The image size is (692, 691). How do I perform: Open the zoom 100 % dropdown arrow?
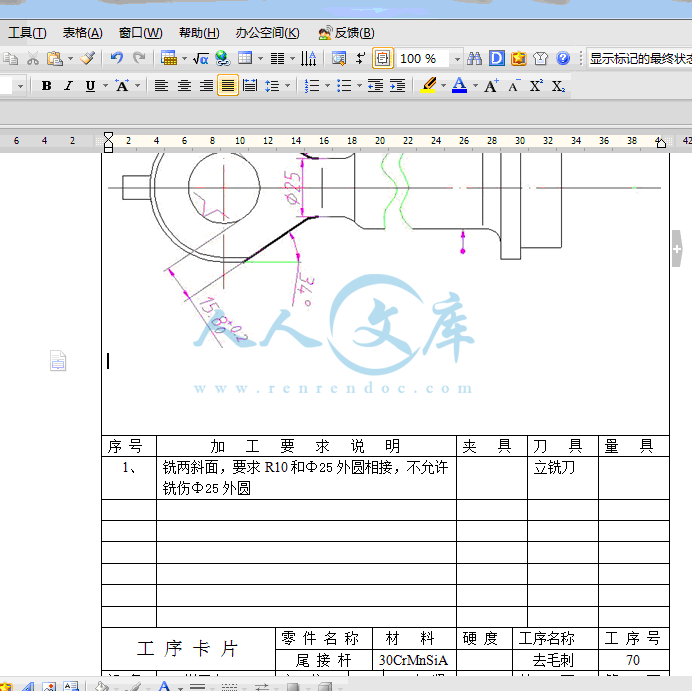click(457, 59)
